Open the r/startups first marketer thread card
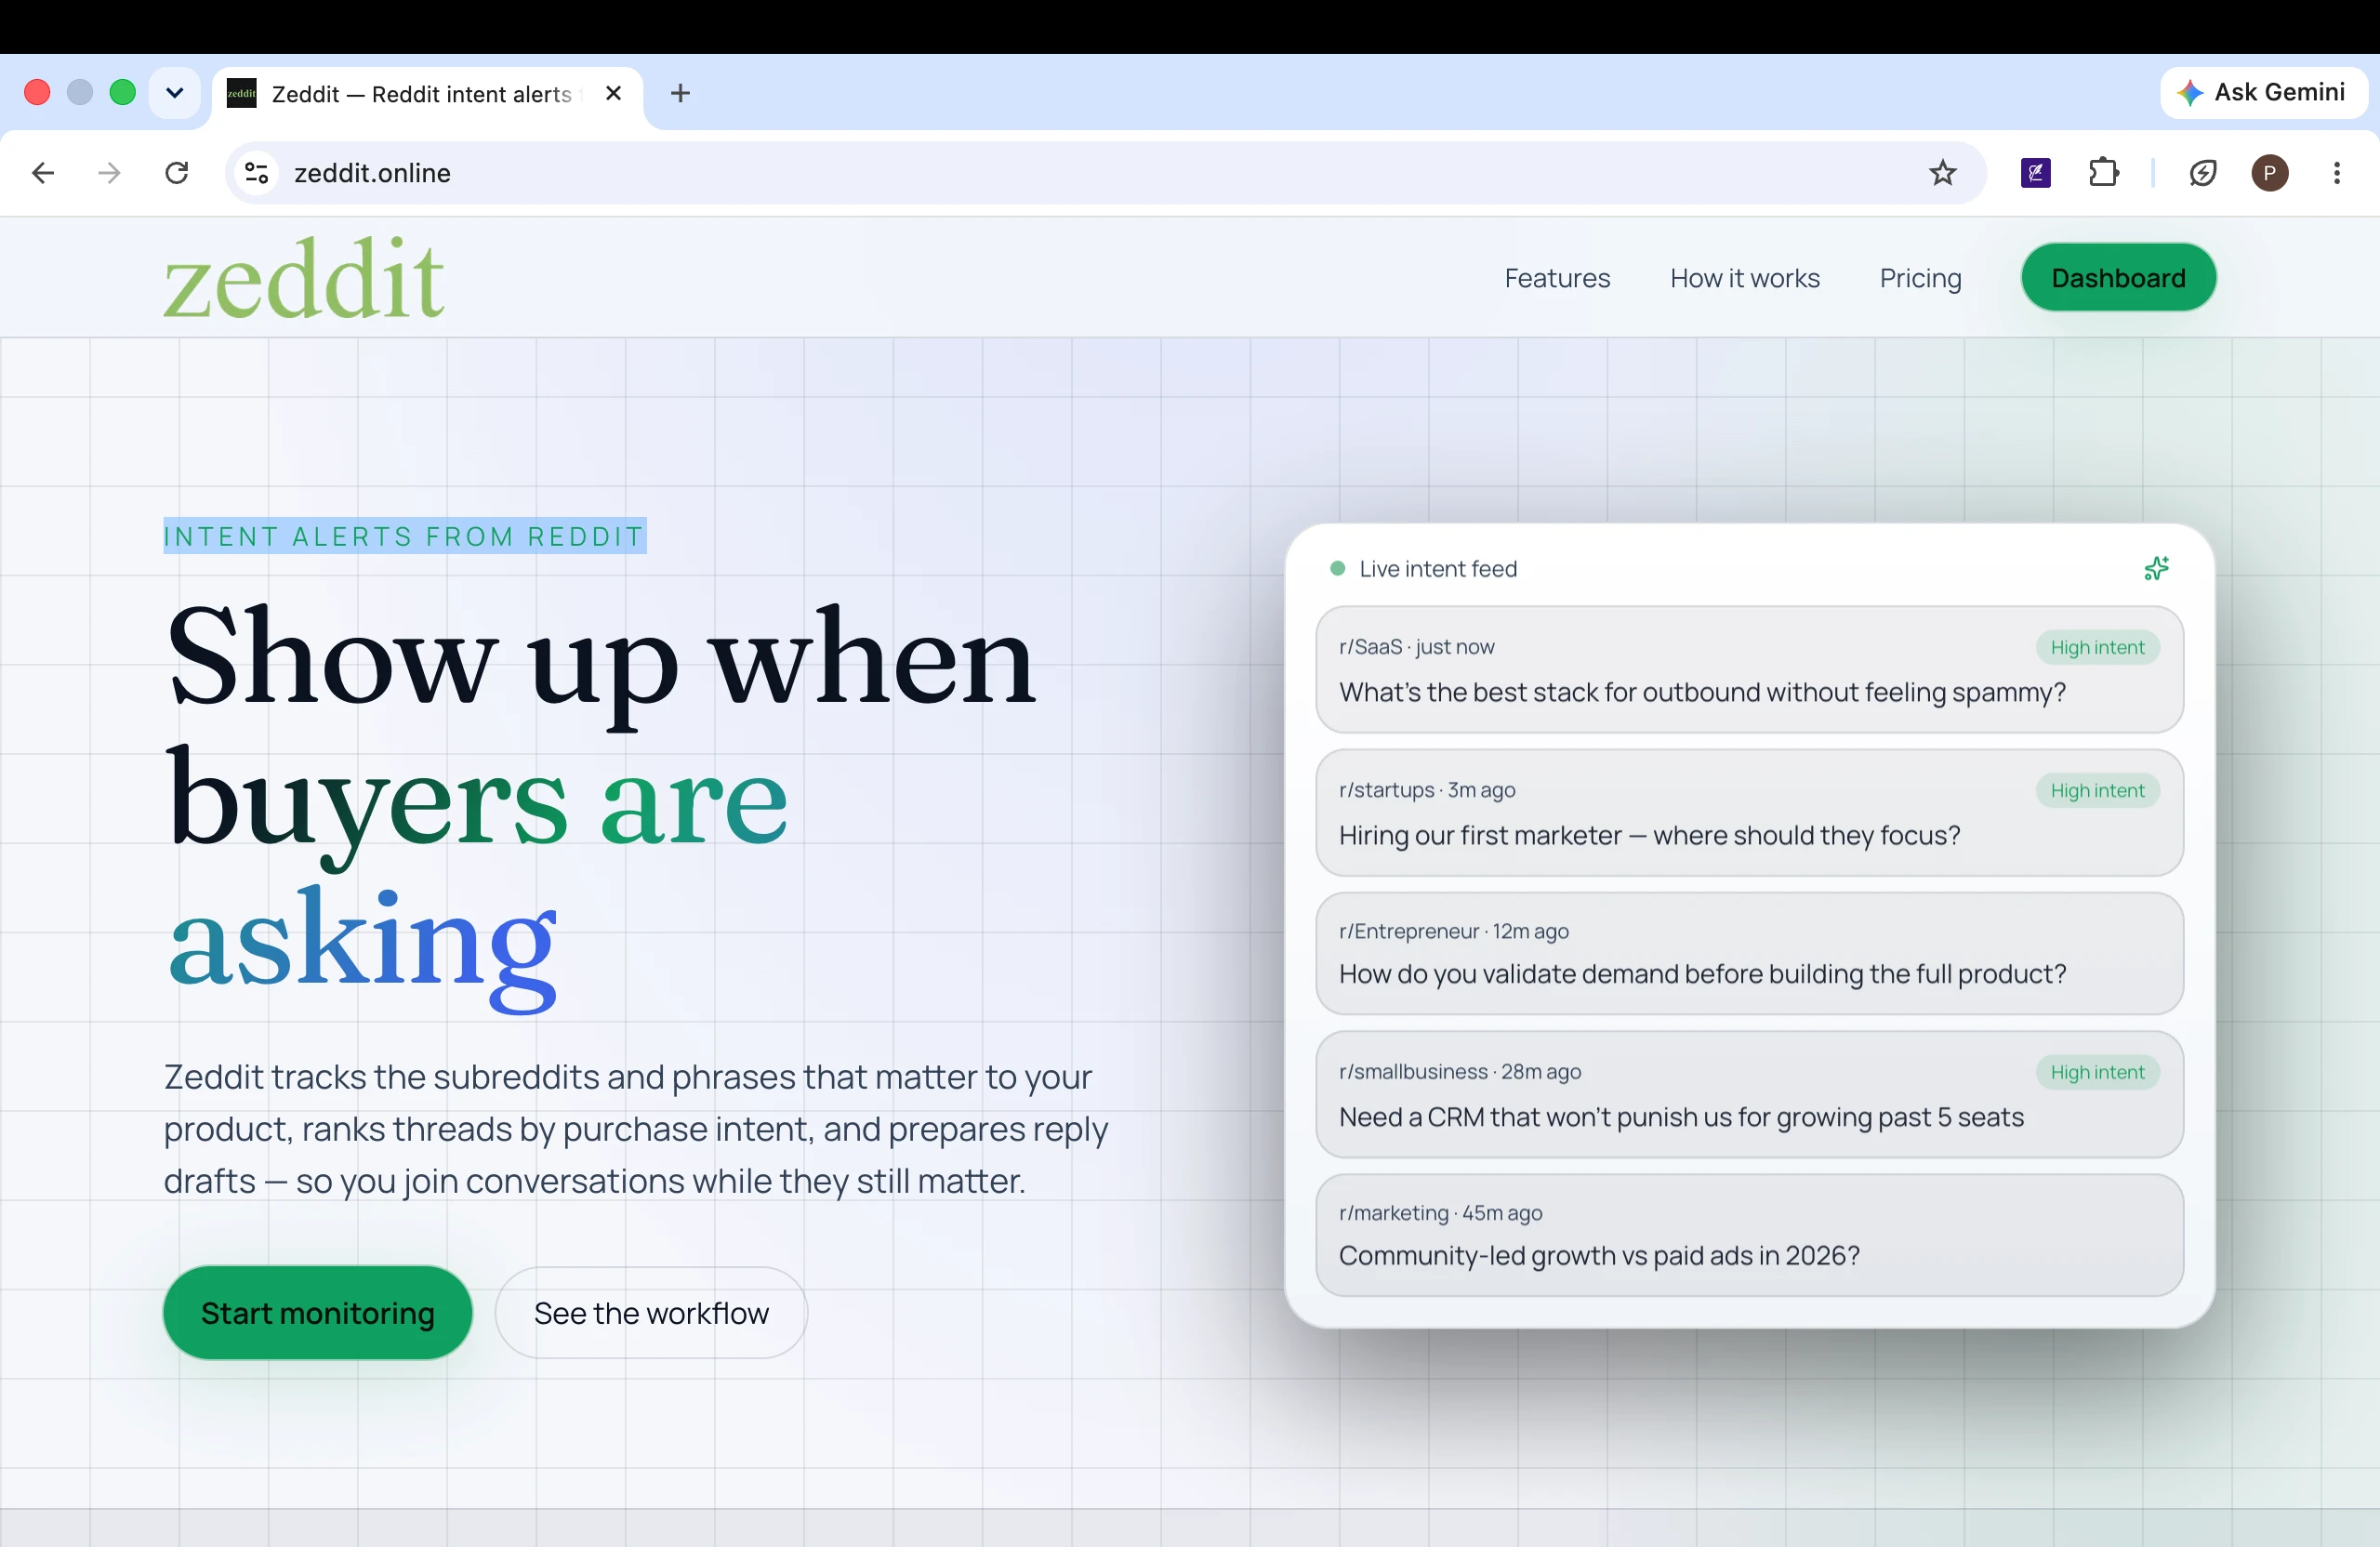 point(1749,813)
